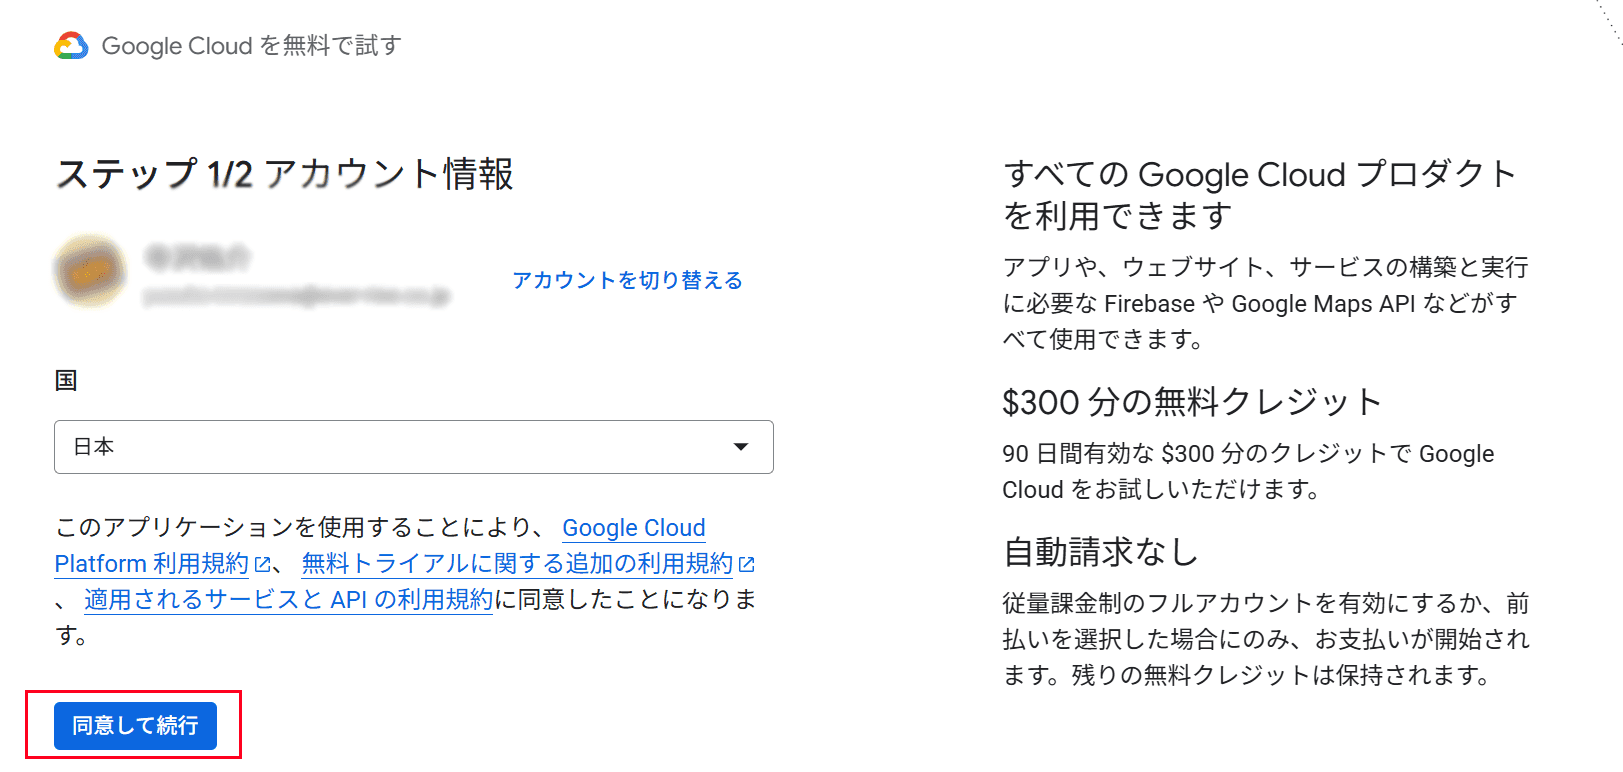Click external-link icon after Platform 利用規約

[262, 565]
